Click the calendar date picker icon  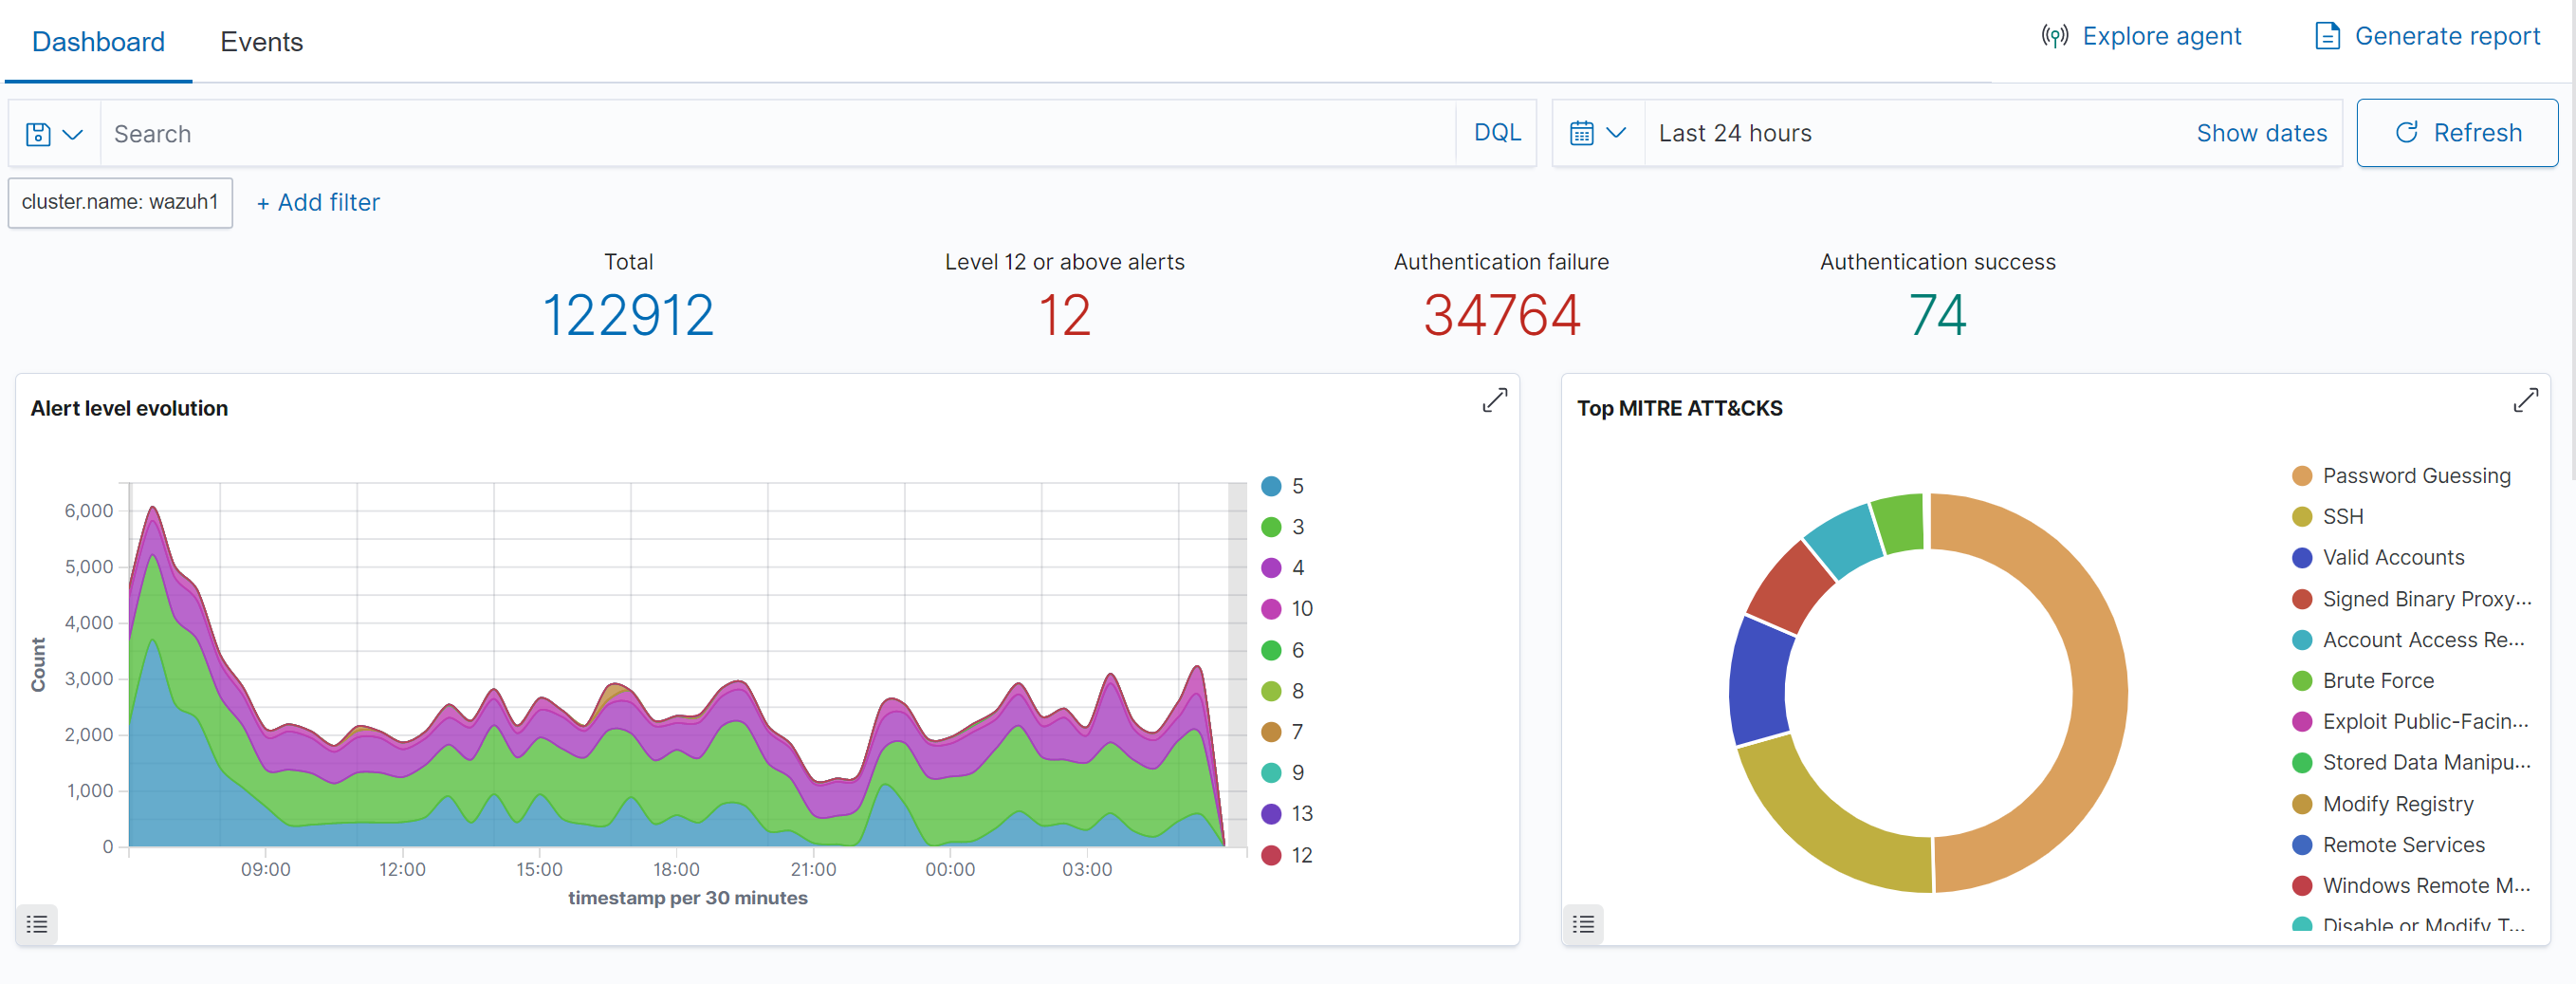click(x=1583, y=132)
